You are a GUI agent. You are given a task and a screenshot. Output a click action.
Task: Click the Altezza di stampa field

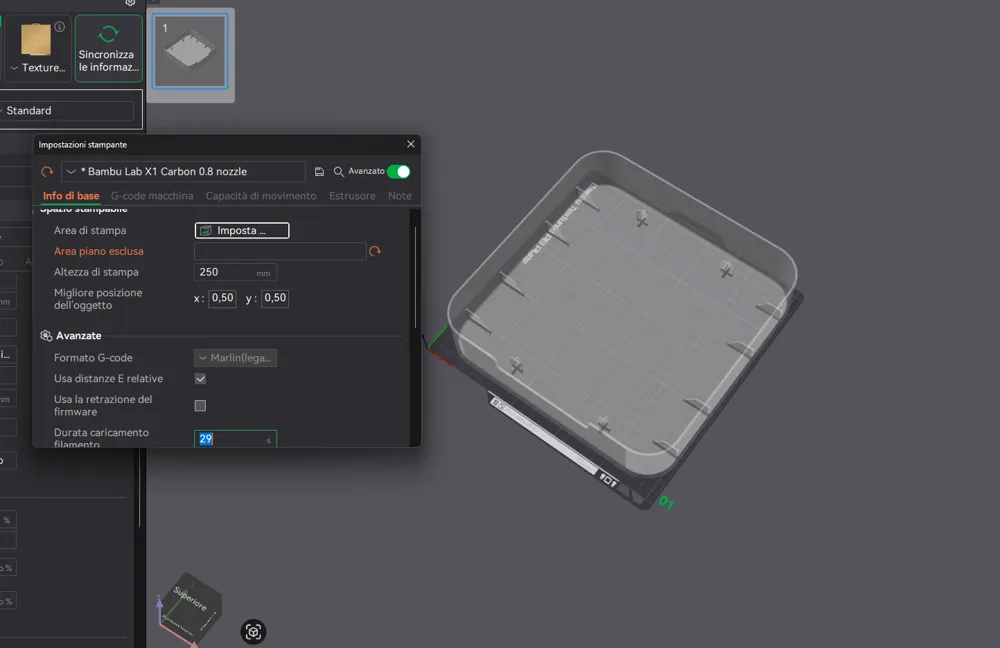pos(235,272)
